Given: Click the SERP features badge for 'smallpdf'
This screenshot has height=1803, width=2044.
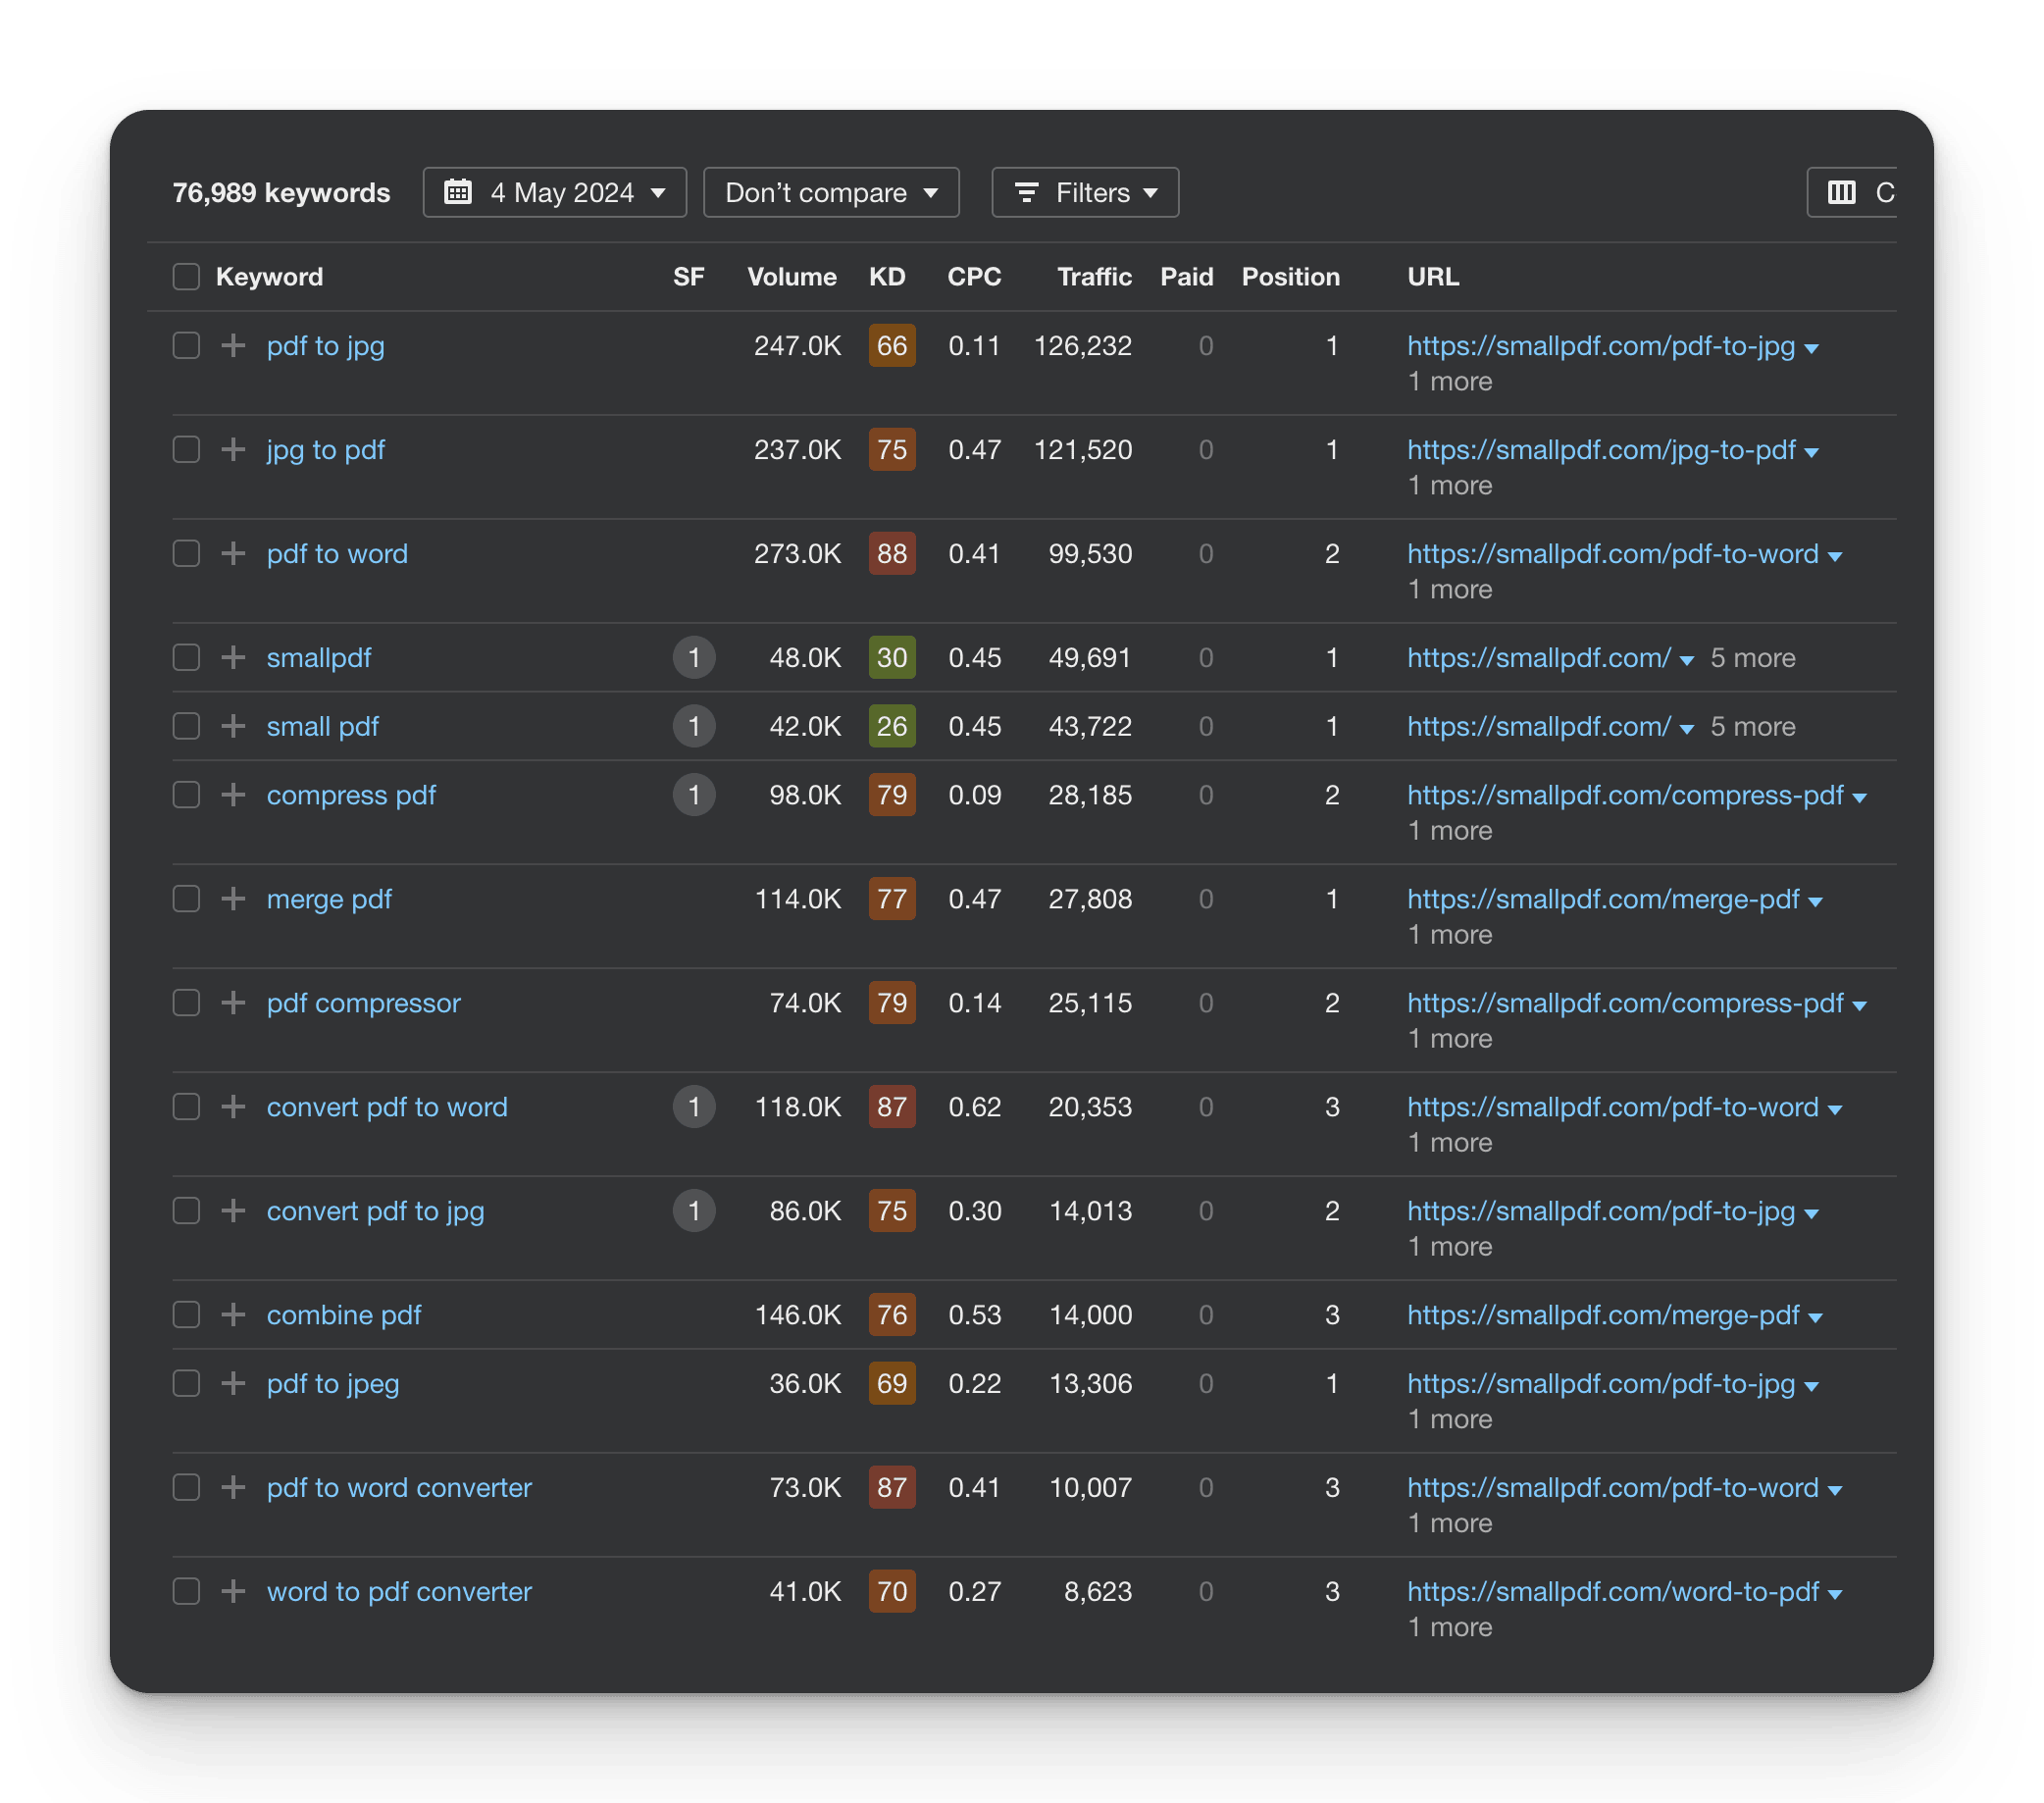Looking at the screenshot, I should click(694, 658).
